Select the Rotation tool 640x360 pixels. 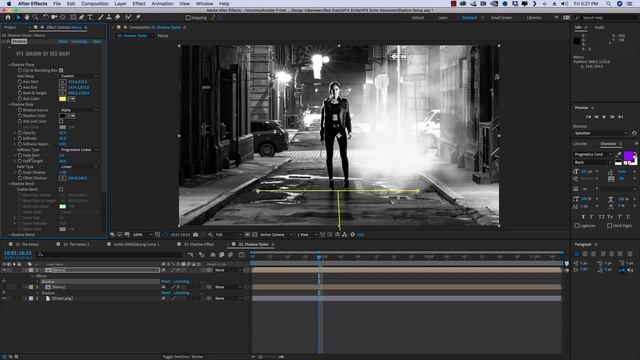coord(45,18)
